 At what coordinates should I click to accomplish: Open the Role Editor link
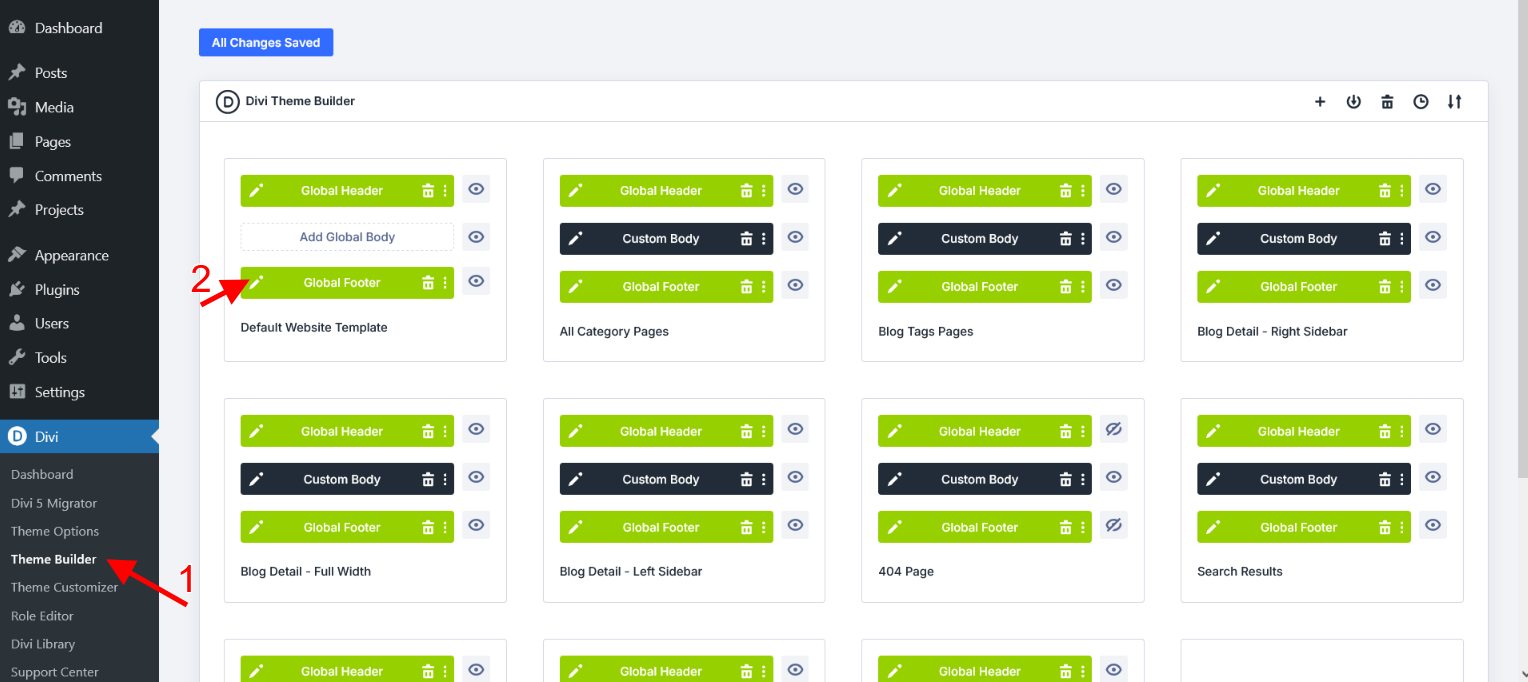tap(42, 616)
